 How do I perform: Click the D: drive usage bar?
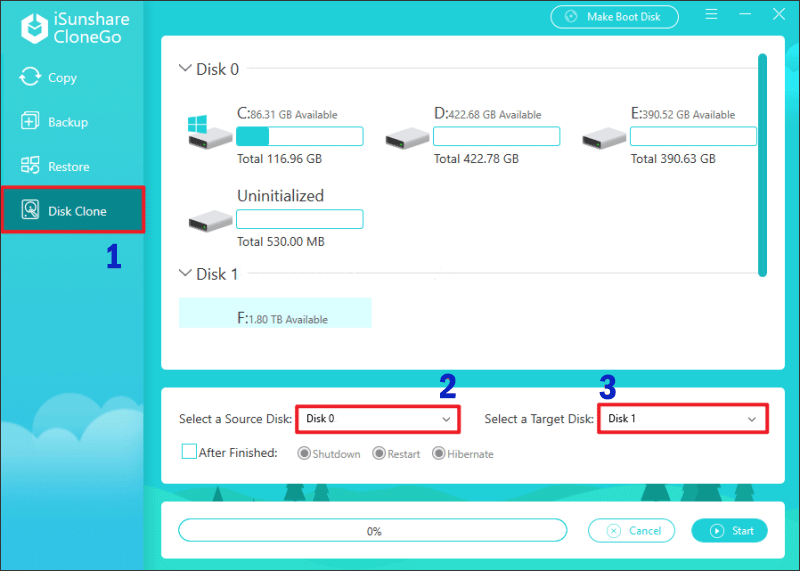(496, 136)
